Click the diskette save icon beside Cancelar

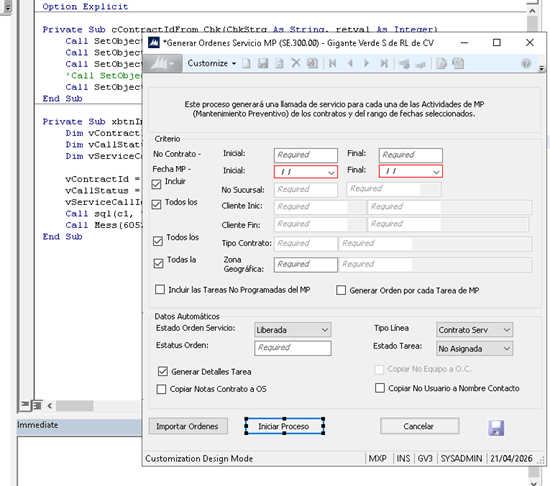496,428
